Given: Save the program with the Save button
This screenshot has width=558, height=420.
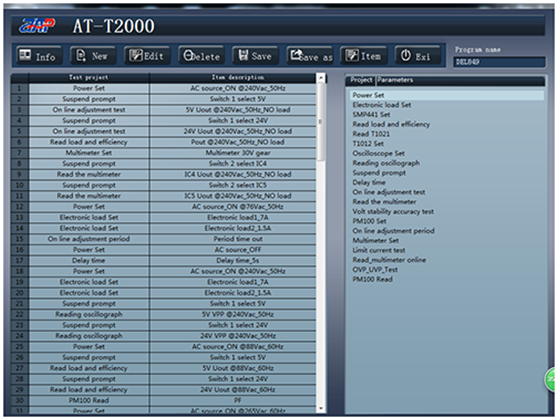Looking at the screenshot, I should (x=255, y=56).
